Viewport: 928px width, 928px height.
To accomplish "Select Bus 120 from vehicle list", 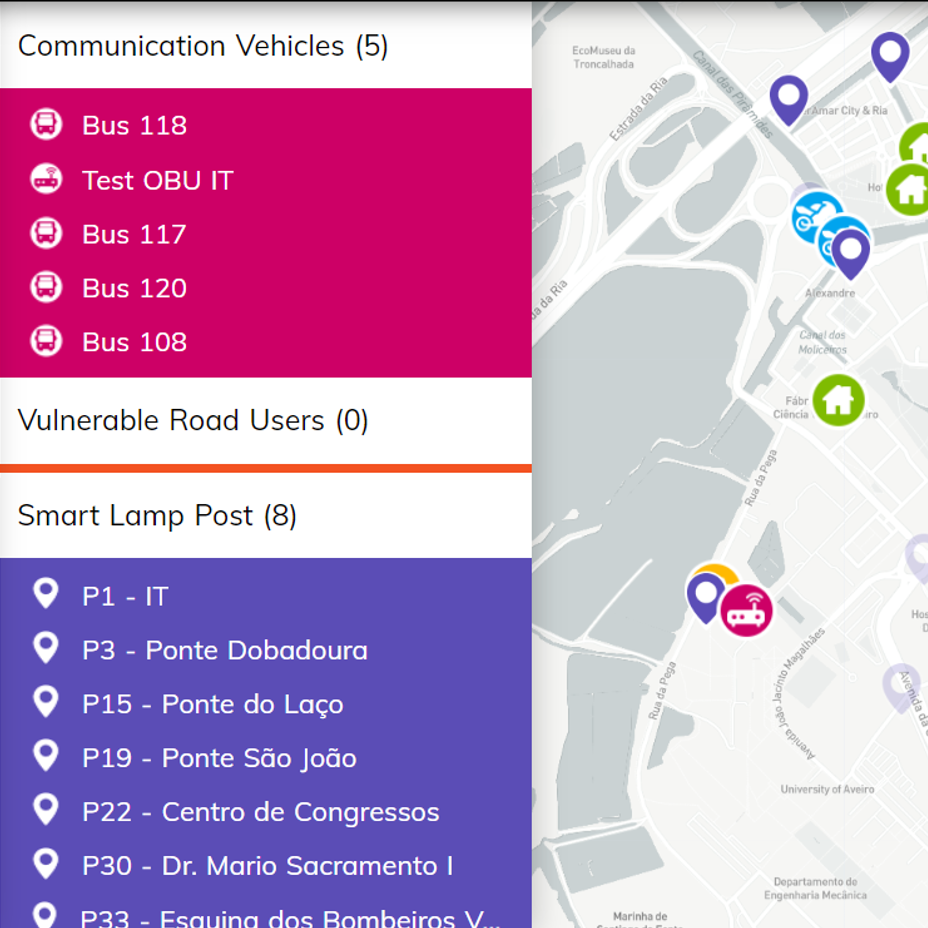I will (266, 288).
